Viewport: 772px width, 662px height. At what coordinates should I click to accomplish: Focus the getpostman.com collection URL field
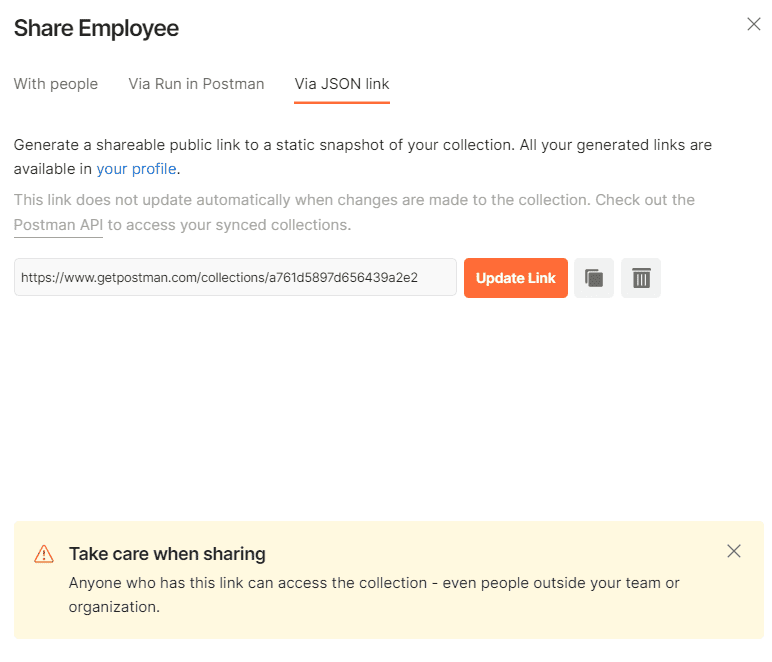tap(235, 278)
